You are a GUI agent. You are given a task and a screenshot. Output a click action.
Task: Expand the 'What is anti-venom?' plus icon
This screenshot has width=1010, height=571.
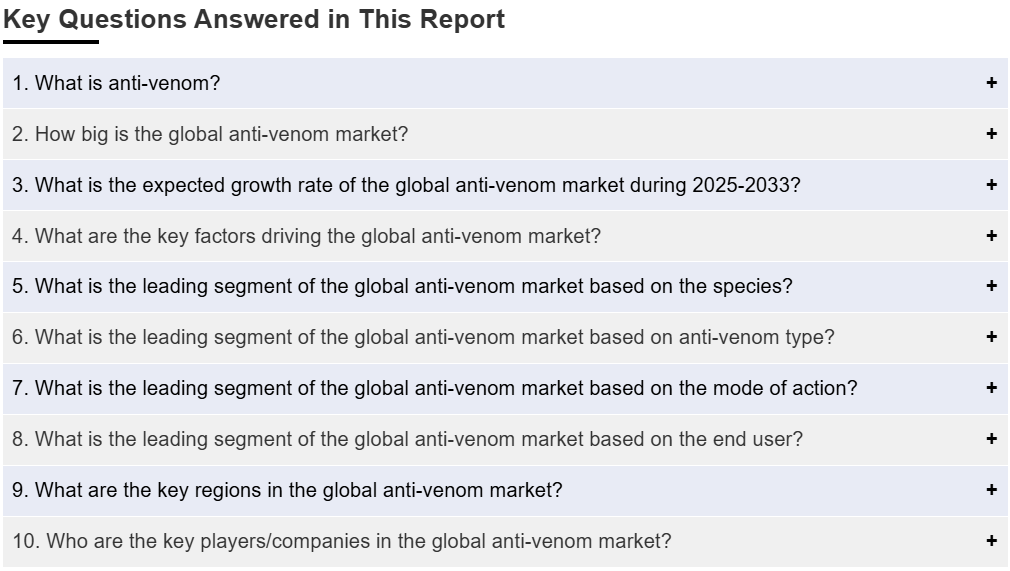pyautogui.click(x=991, y=82)
